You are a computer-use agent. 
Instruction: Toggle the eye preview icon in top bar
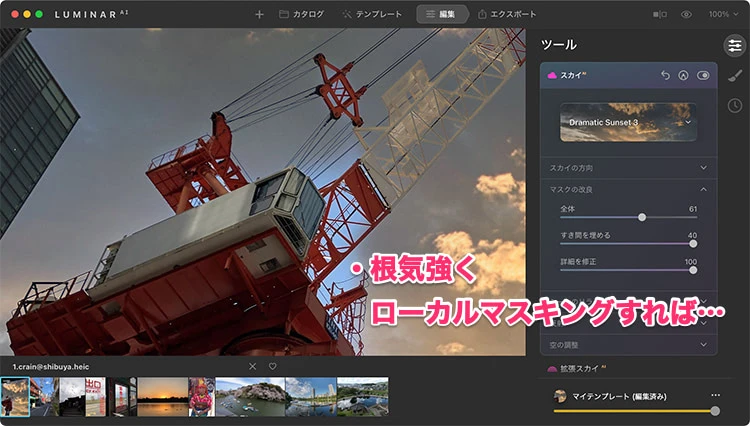[686, 15]
